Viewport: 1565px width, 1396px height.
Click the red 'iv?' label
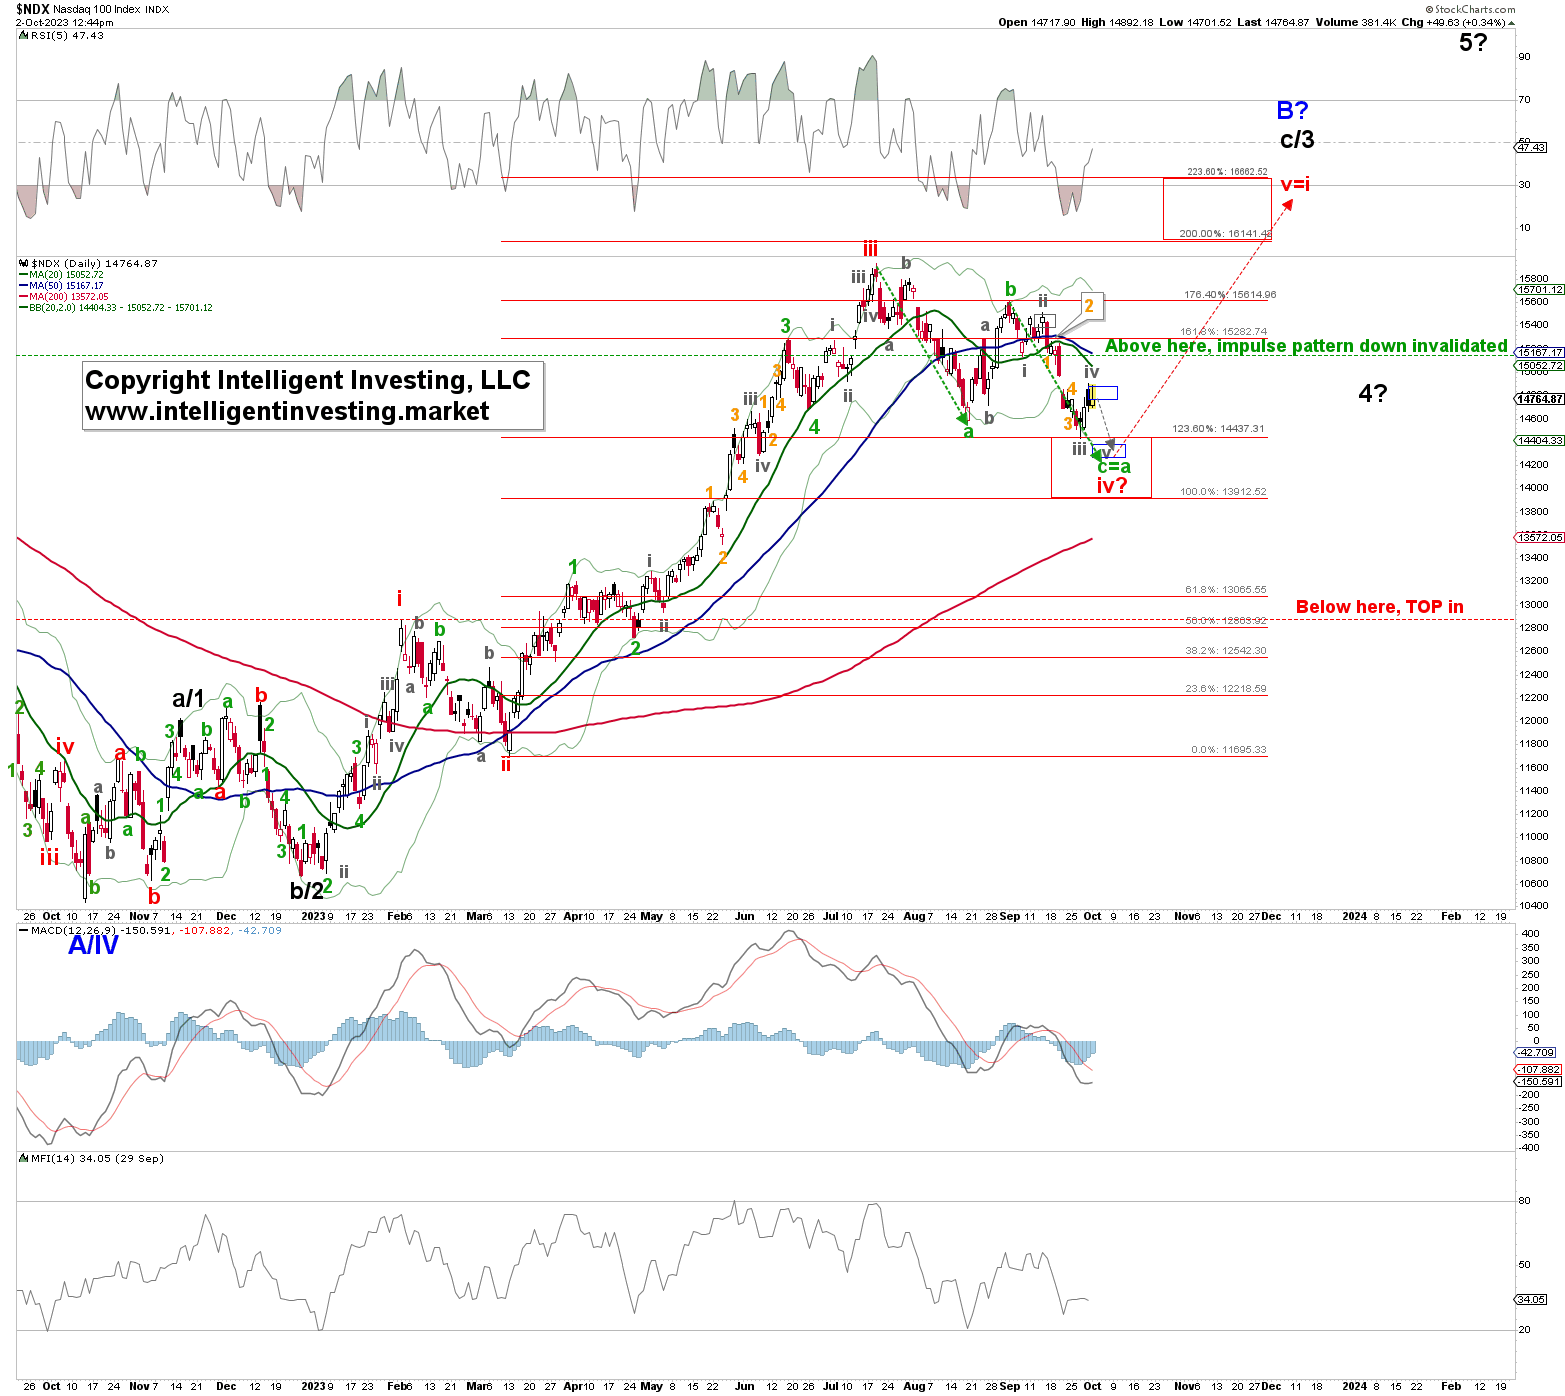click(1112, 485)
